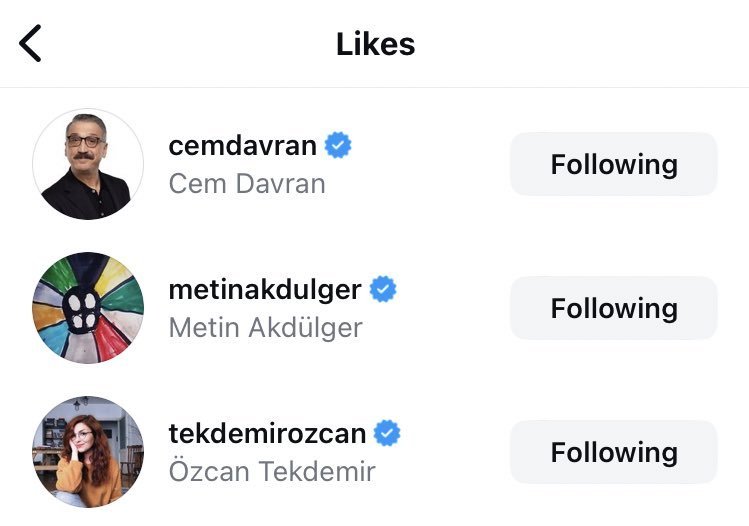Viewport: 749px width, 526px height.
Task: Tap the Likes header title
Action: pyautogui.click(x=375, y=44)
